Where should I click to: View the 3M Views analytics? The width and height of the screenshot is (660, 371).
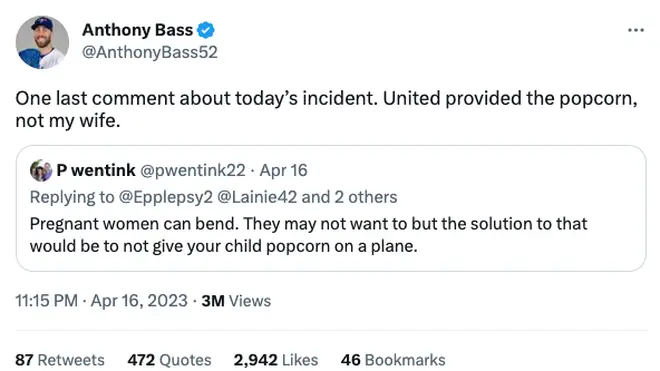point(236,301)
